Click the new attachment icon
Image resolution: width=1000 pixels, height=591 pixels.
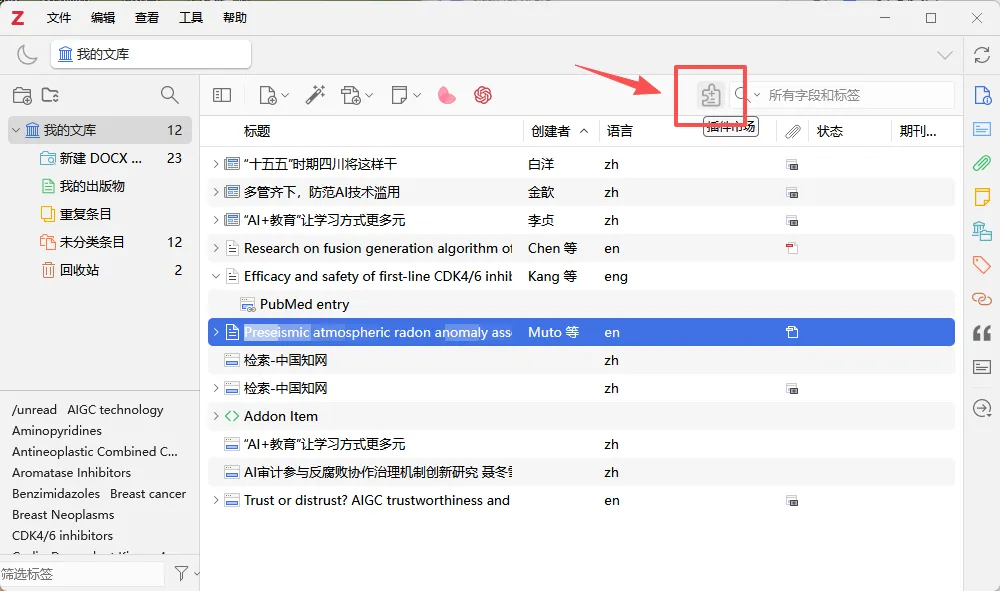pos(352,94)
